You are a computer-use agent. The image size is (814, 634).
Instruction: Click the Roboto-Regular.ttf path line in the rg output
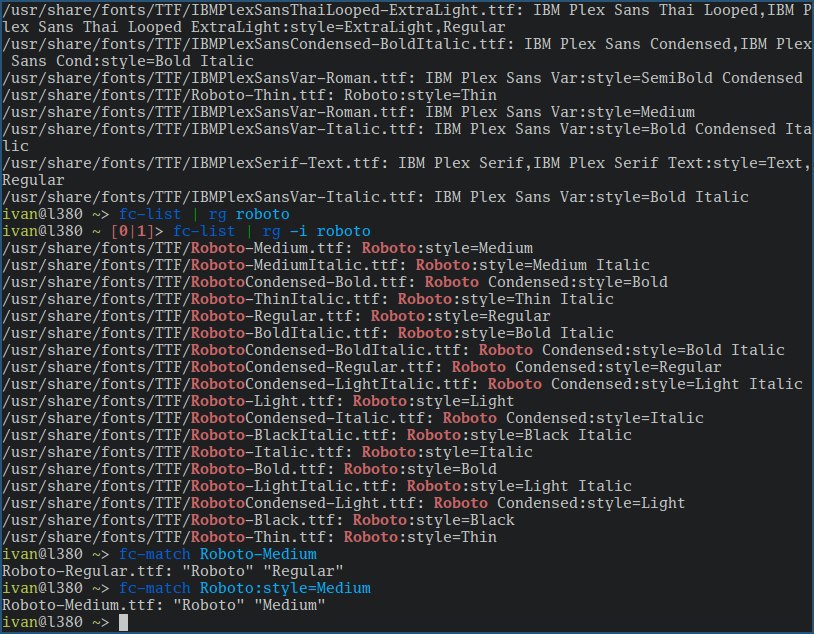[x=276, y=316]
